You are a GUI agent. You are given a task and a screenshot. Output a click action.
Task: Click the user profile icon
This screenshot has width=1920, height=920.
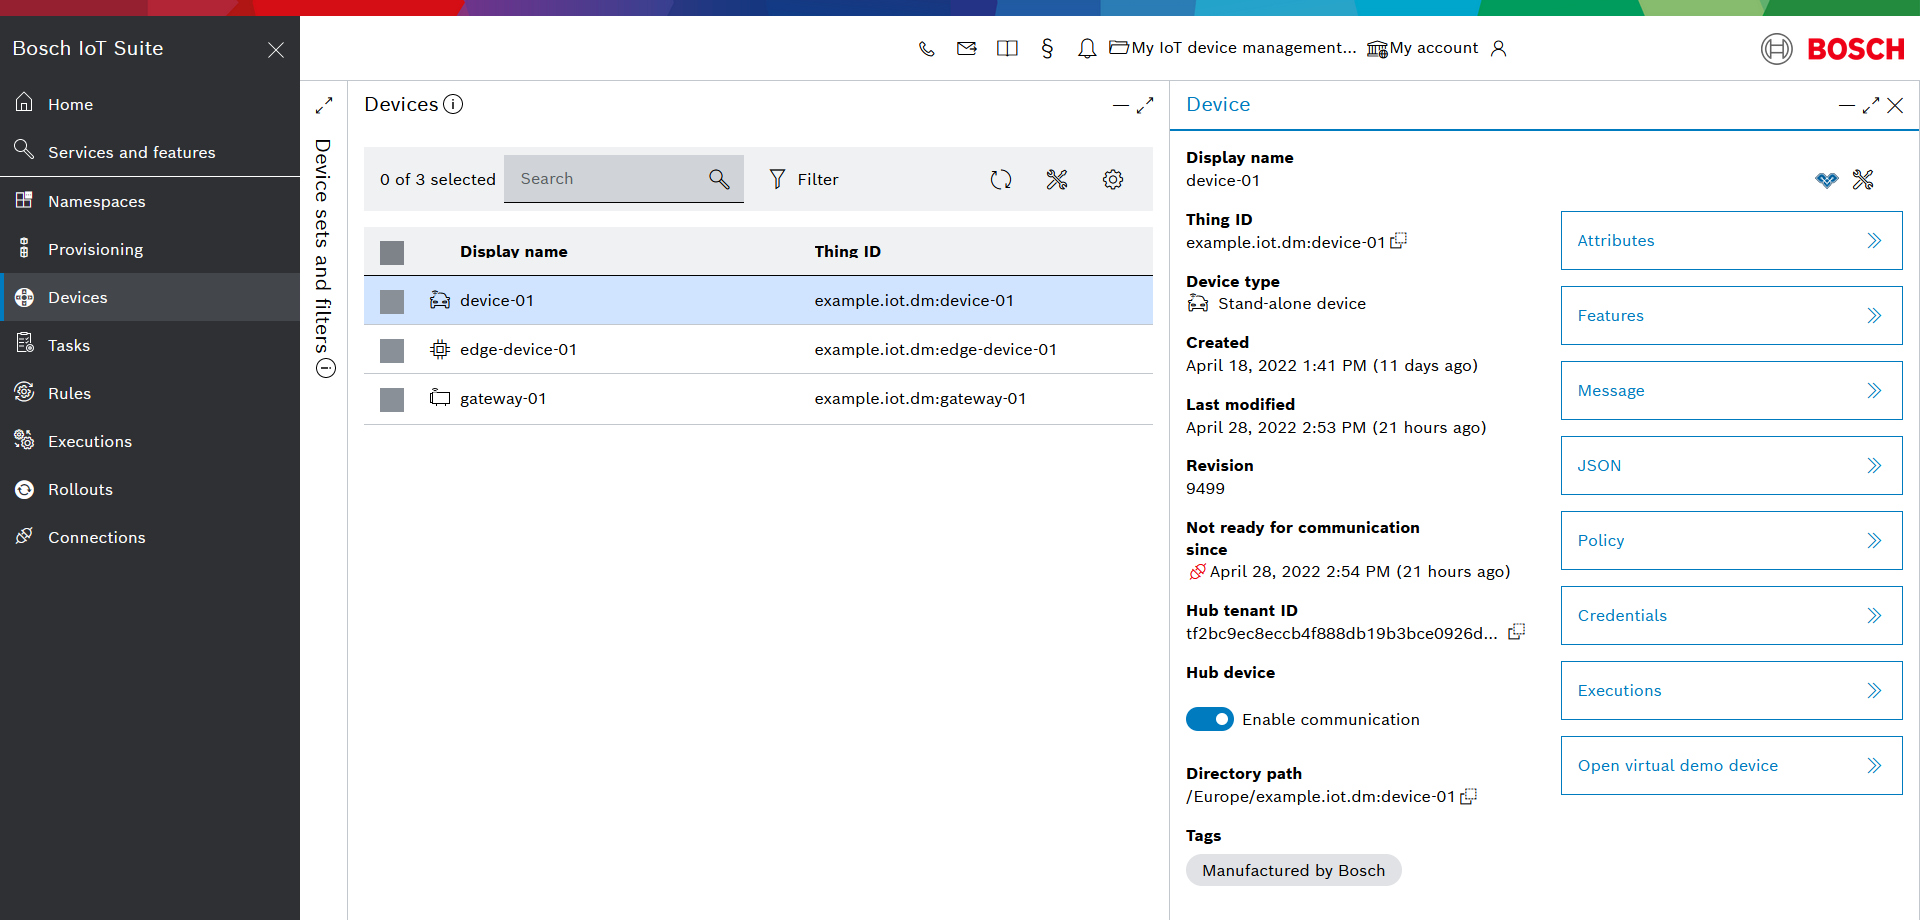pyautogui.click(x=1498, y=48)
